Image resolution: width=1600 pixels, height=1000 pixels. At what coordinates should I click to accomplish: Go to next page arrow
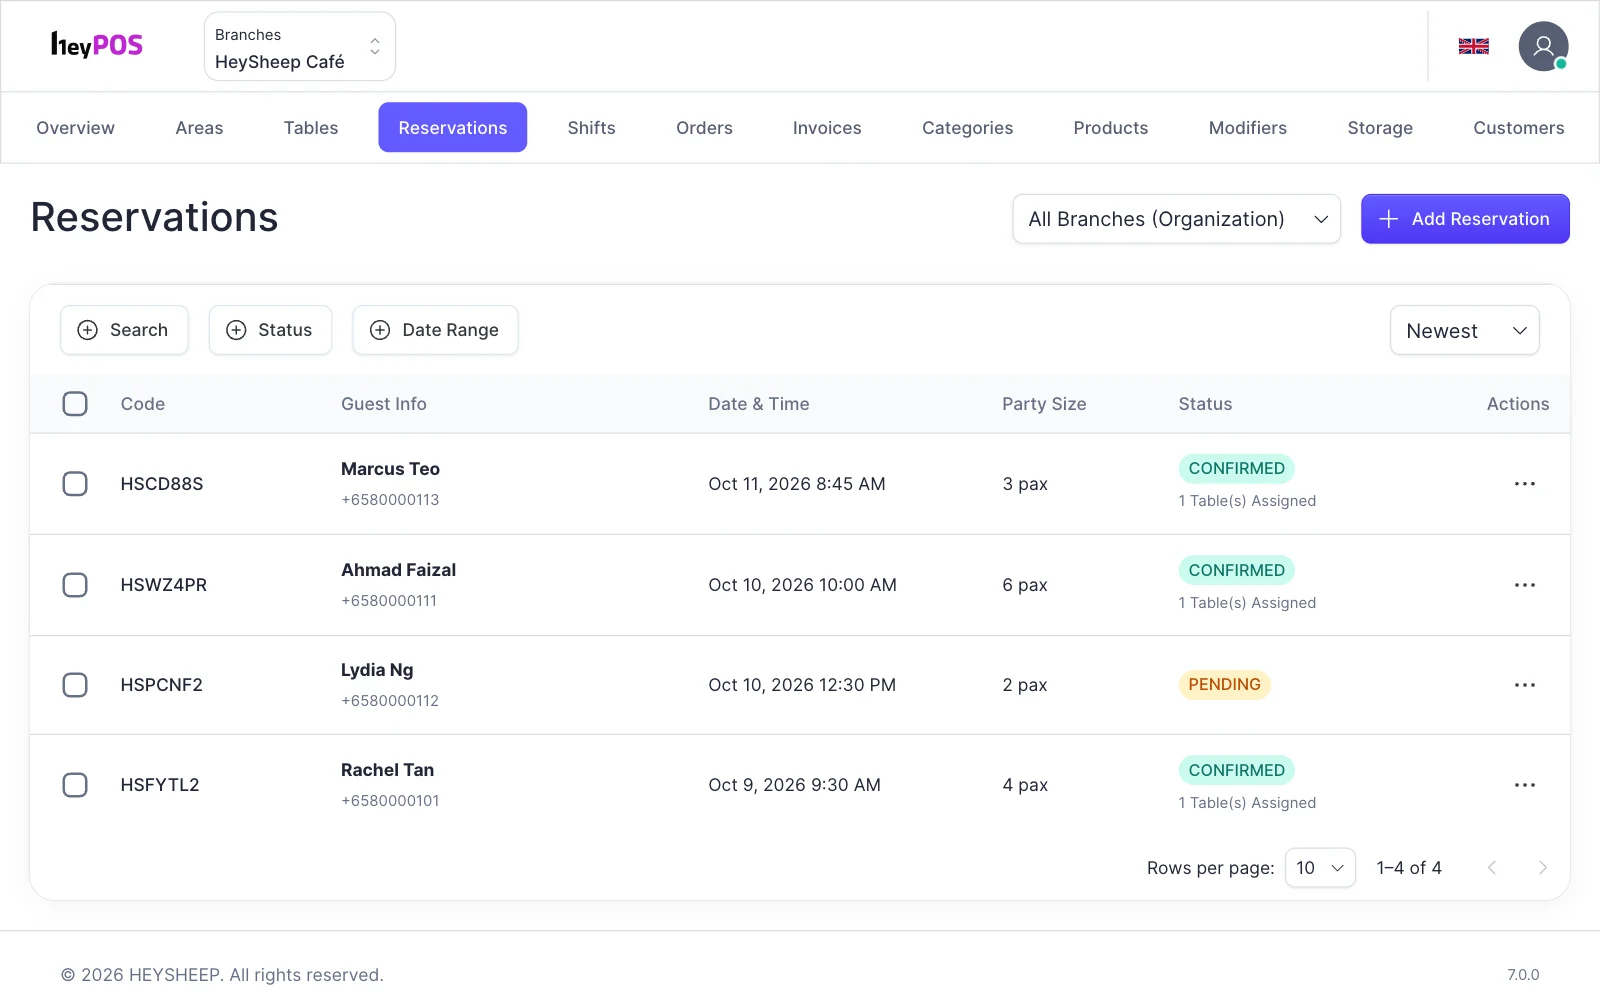point(1542,868)
